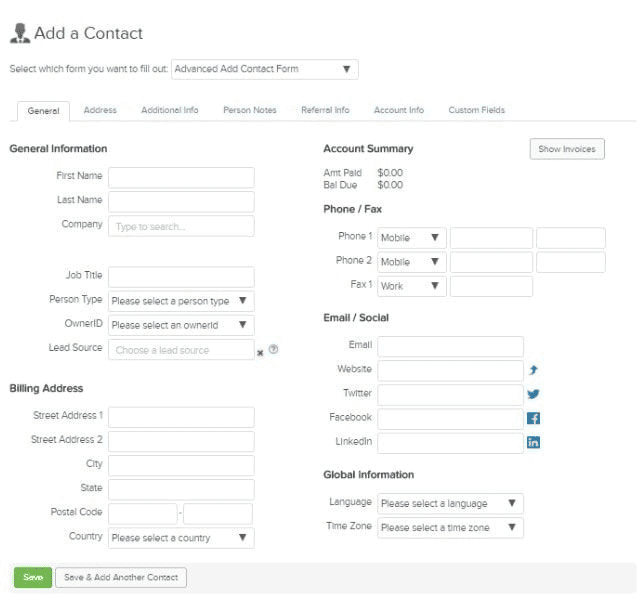Switch to the Address tab
This screenshot has height=603, width=642.
click(x=100, y=110)
